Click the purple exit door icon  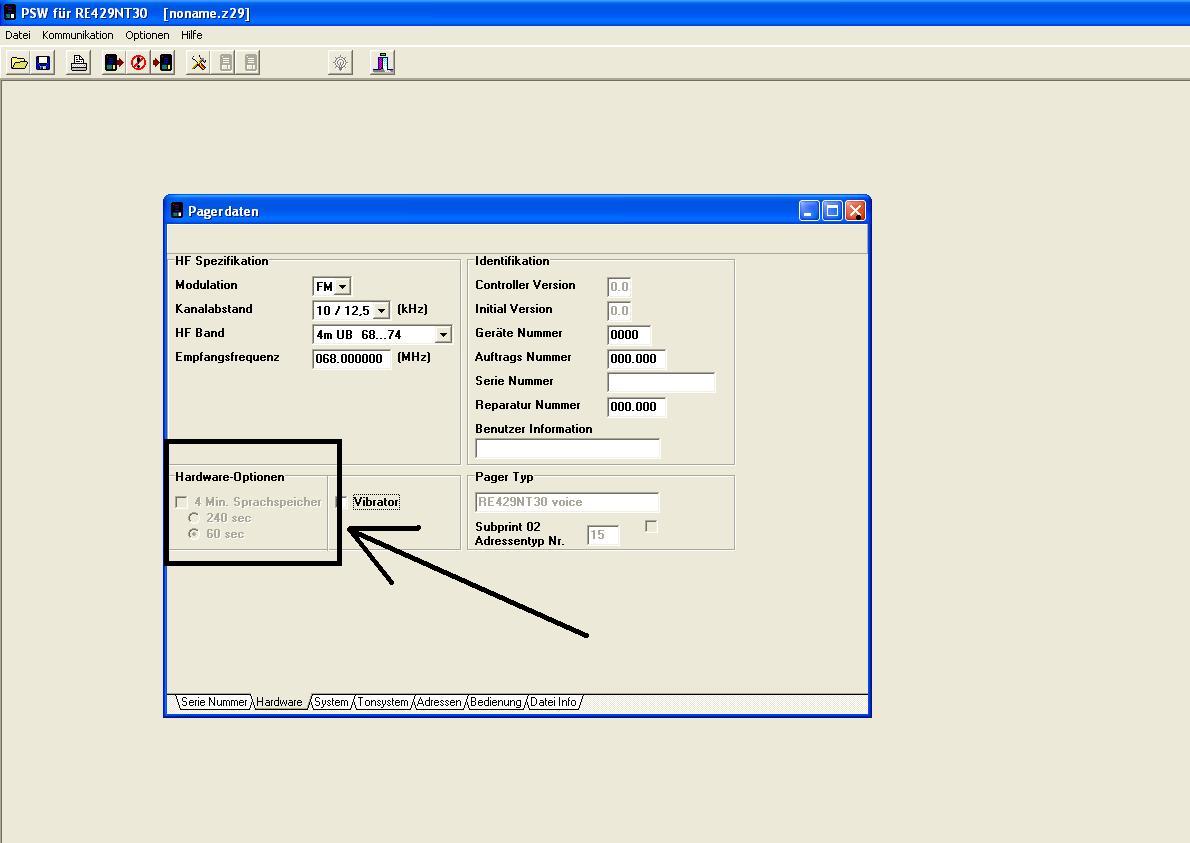382,63
